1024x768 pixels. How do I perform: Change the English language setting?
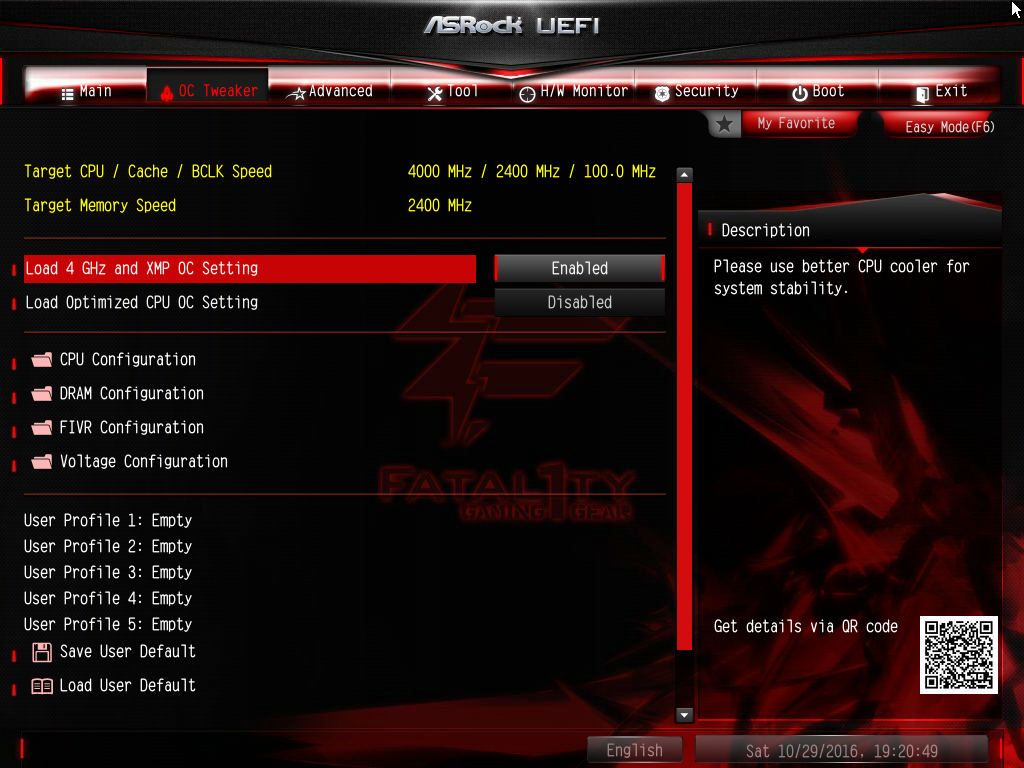point(634,750)
